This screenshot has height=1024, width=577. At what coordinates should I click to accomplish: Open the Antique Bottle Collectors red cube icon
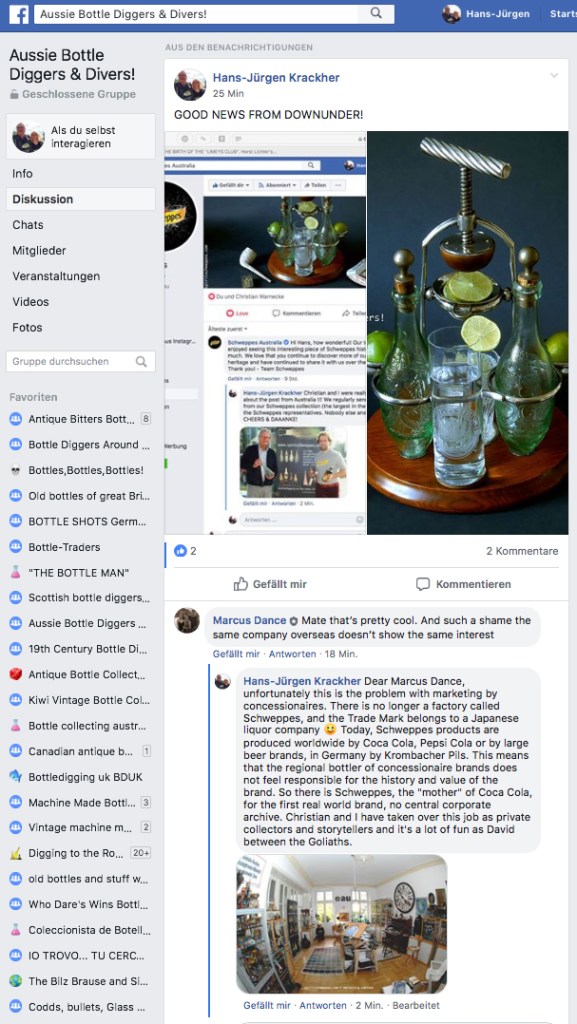pyautogui.click(x=16, y=675)
